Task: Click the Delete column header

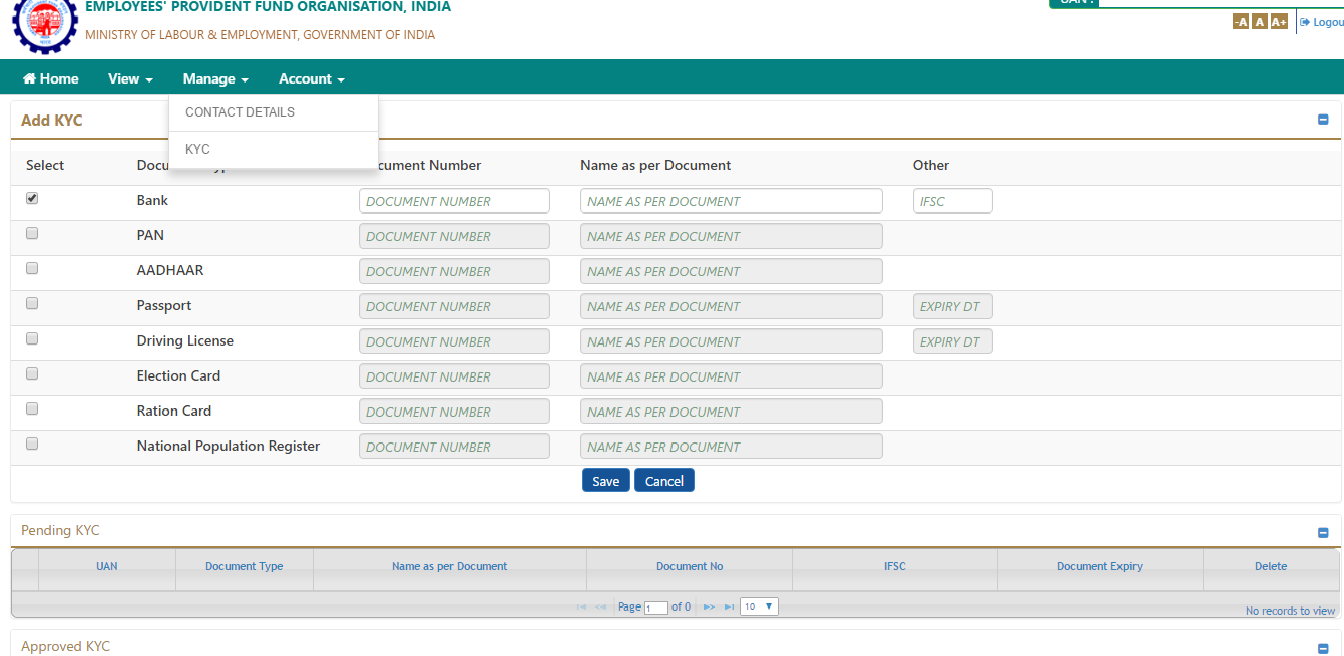Action: pyautogui.click(x=1271, y=566)
